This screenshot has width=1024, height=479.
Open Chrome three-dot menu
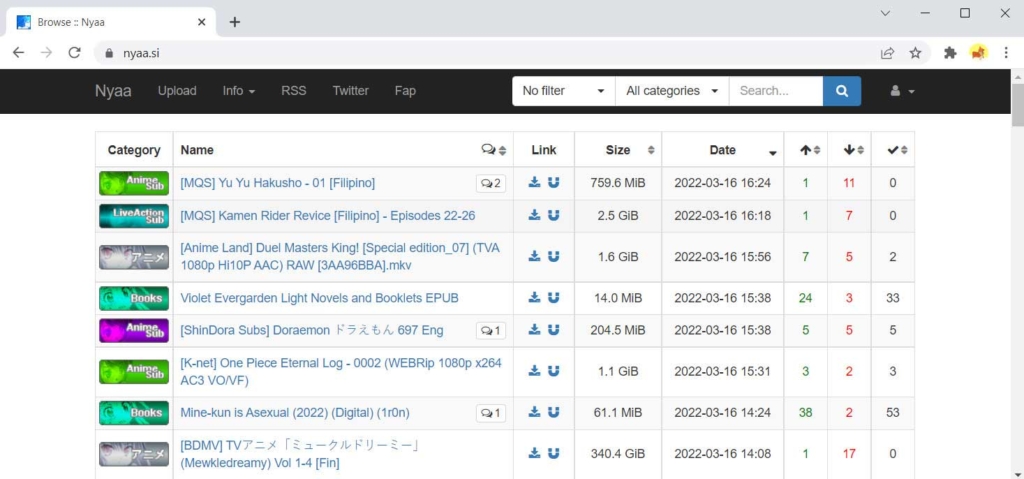click(x=1006, y=54)
